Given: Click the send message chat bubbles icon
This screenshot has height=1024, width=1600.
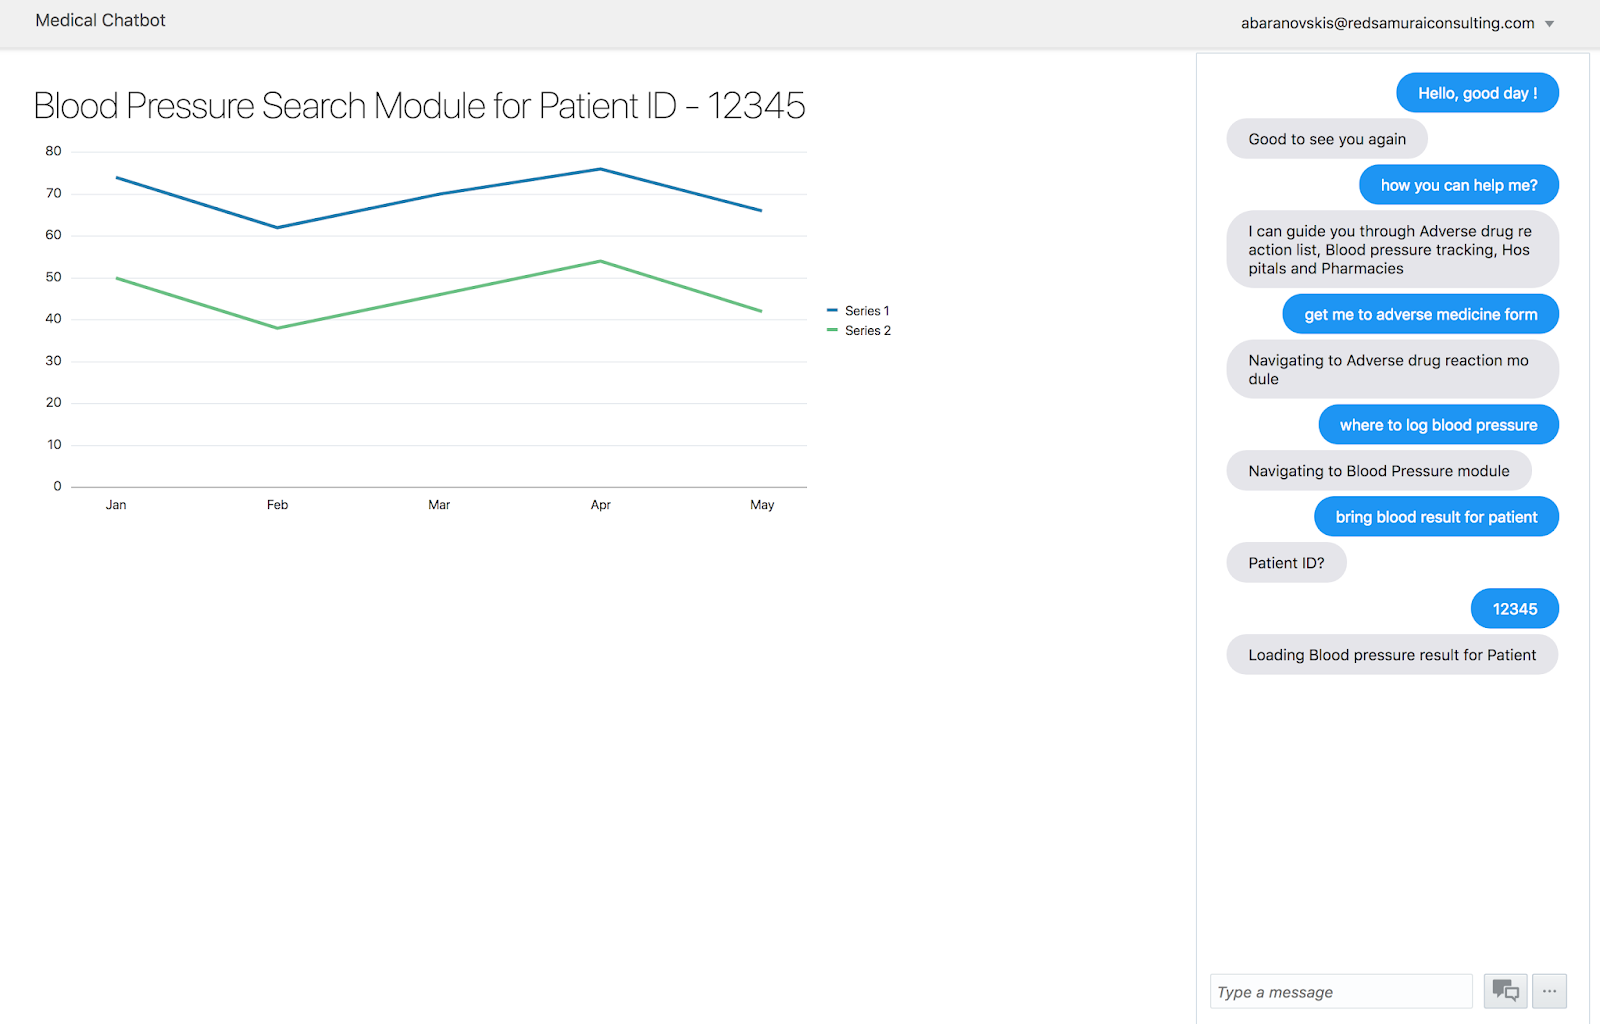Looking at the screenshot, I should click(x=1505, y=991).
